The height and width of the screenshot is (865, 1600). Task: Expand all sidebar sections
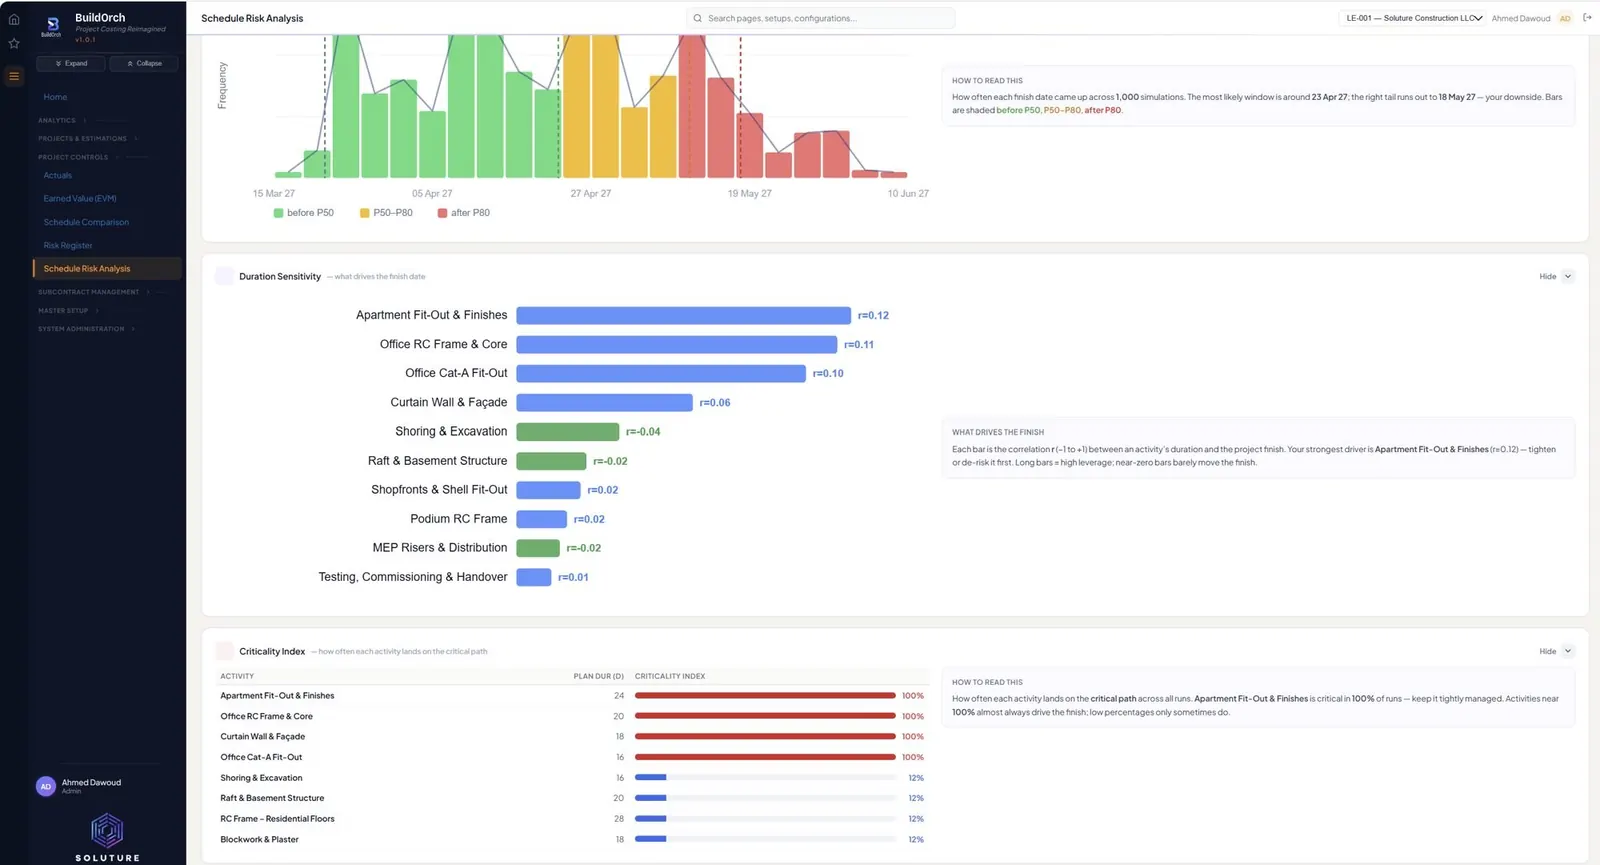[x=71, y=63]
